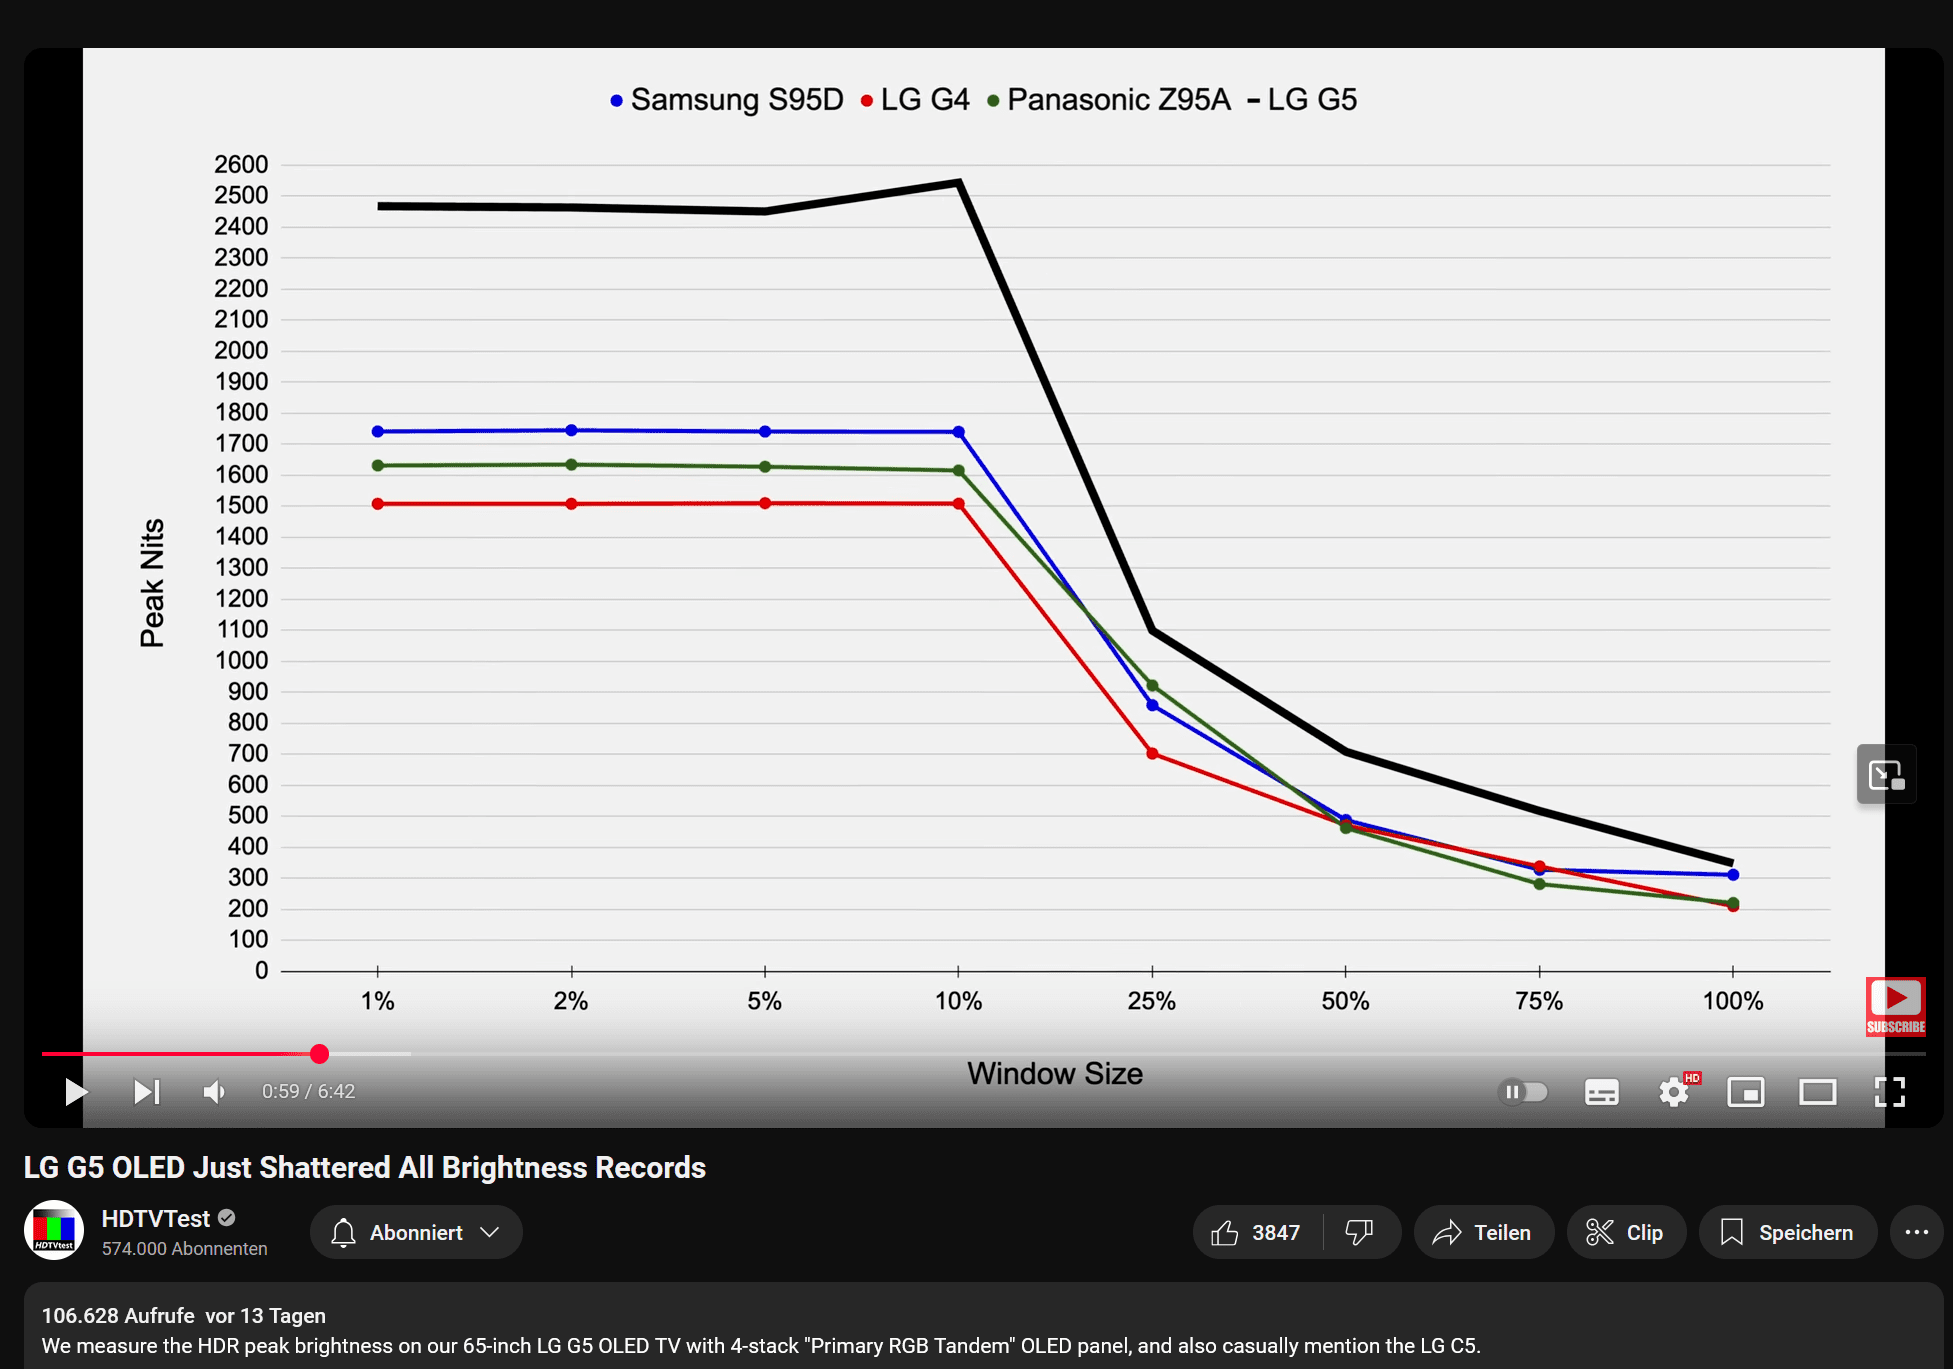Click the LG G4 legend label
1953x1369 pixels.
pos(925,99)
